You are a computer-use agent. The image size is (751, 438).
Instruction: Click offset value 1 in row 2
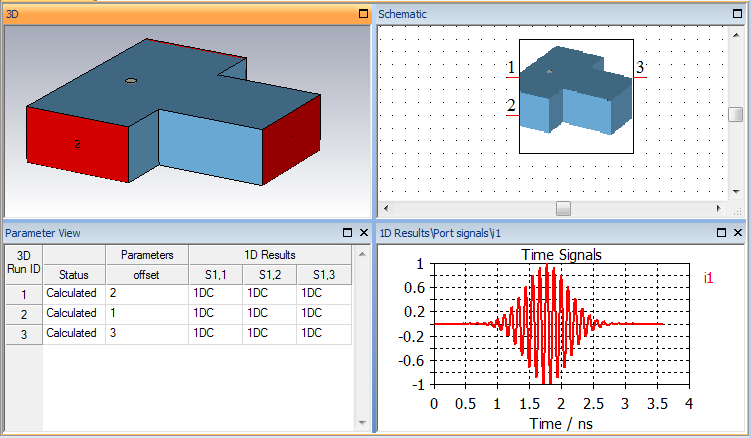click(147, 313)
